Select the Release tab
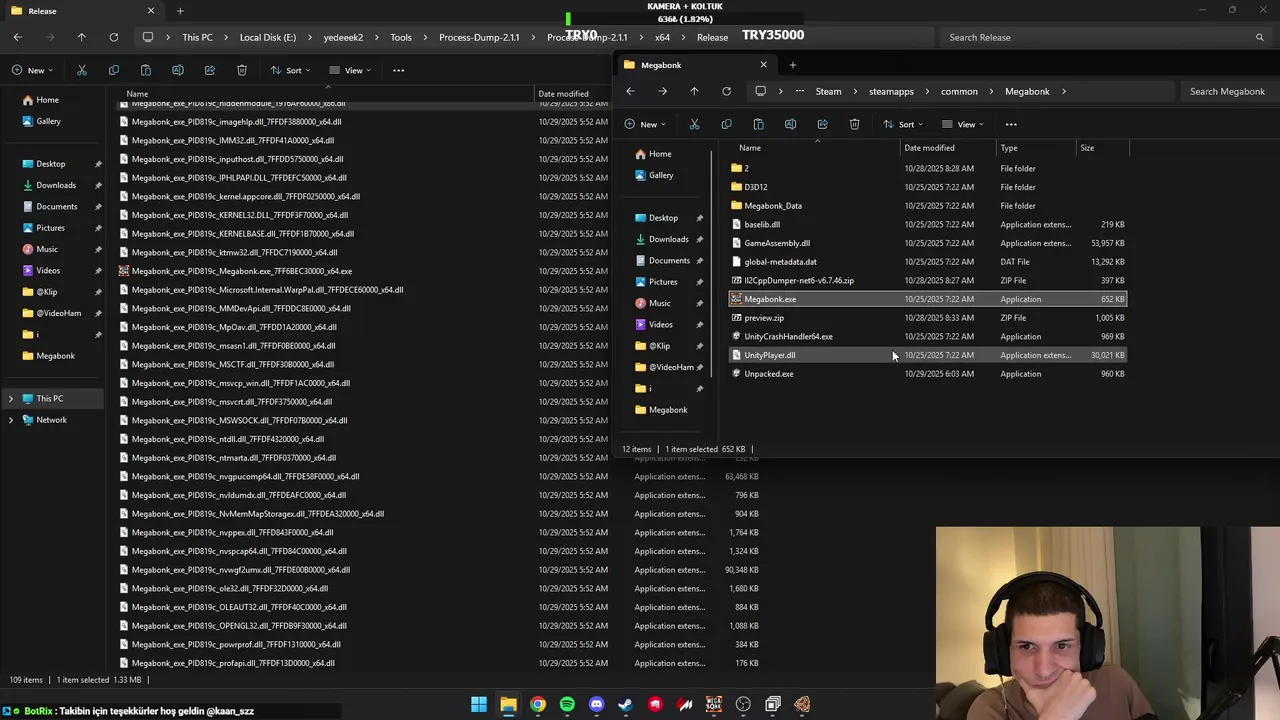This screenshot has height=720, width=1280. coord(82,11)
